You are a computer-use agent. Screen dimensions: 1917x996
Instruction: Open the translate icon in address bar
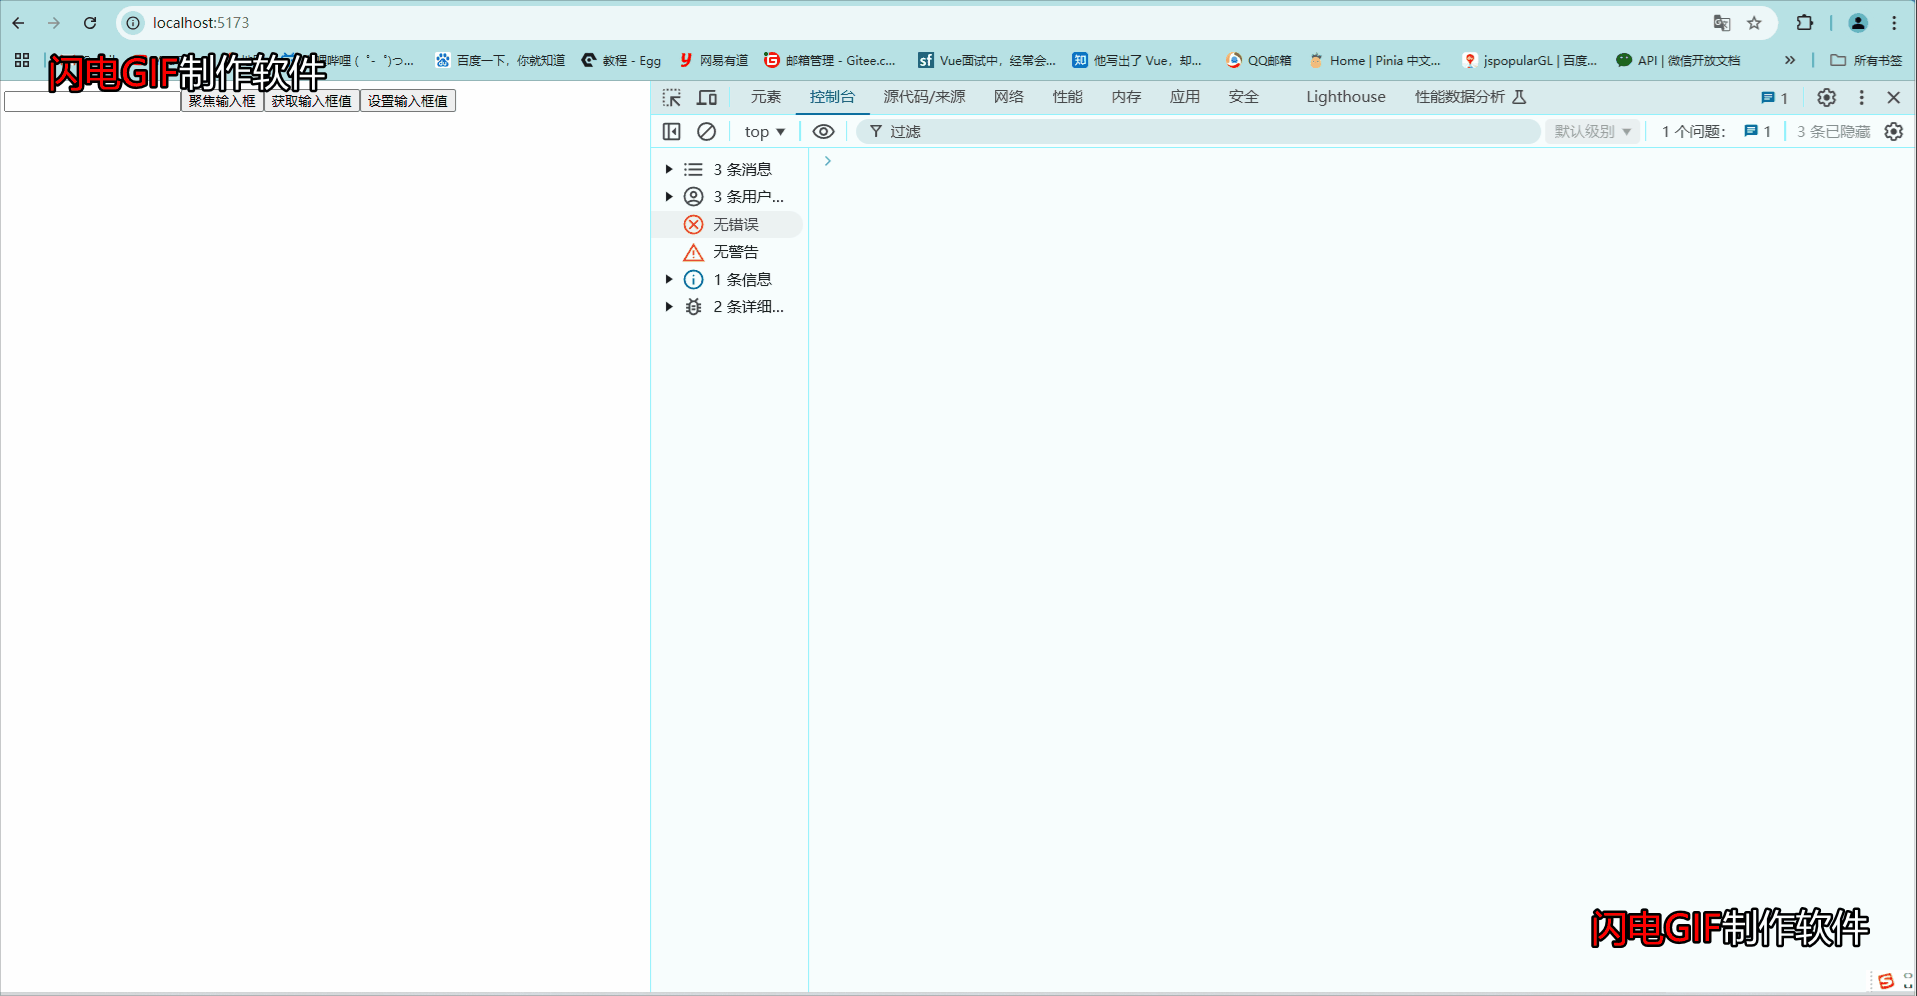tap(1720, 22)
